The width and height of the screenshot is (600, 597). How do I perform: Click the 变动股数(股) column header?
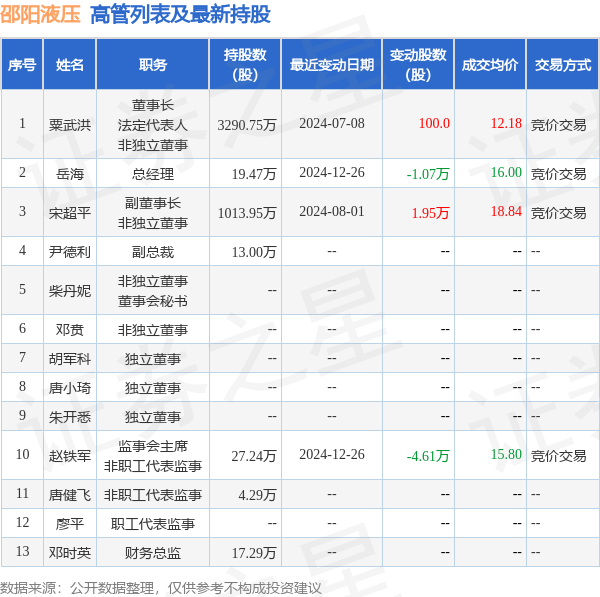click(418, 65)
